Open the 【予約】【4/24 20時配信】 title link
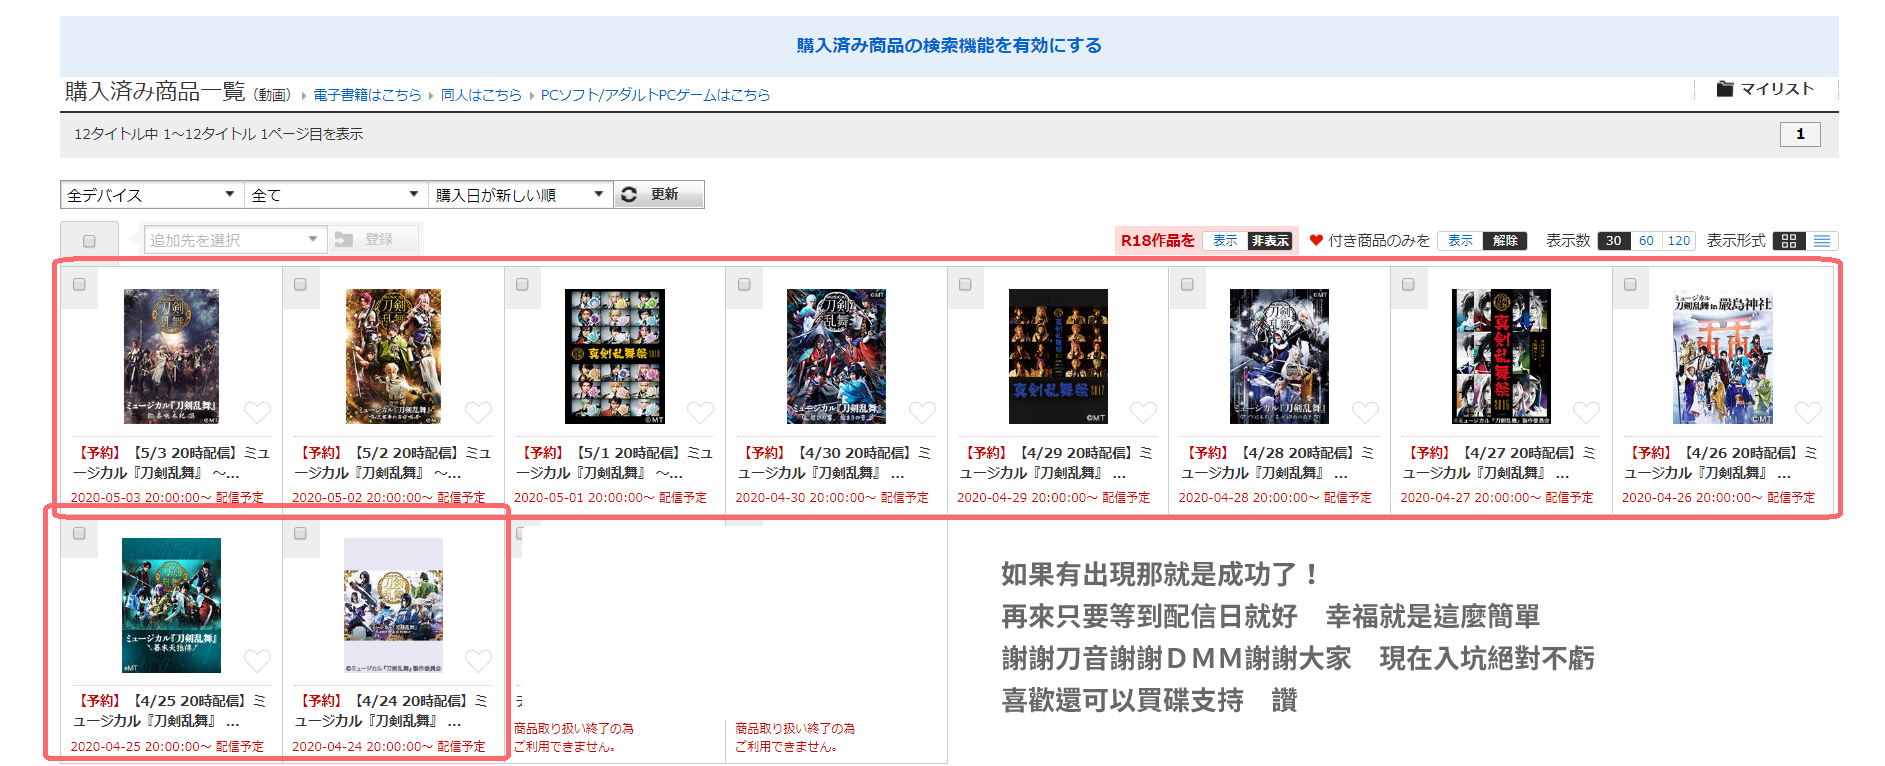Screen dimensions: 1885x766 point(392,711)
